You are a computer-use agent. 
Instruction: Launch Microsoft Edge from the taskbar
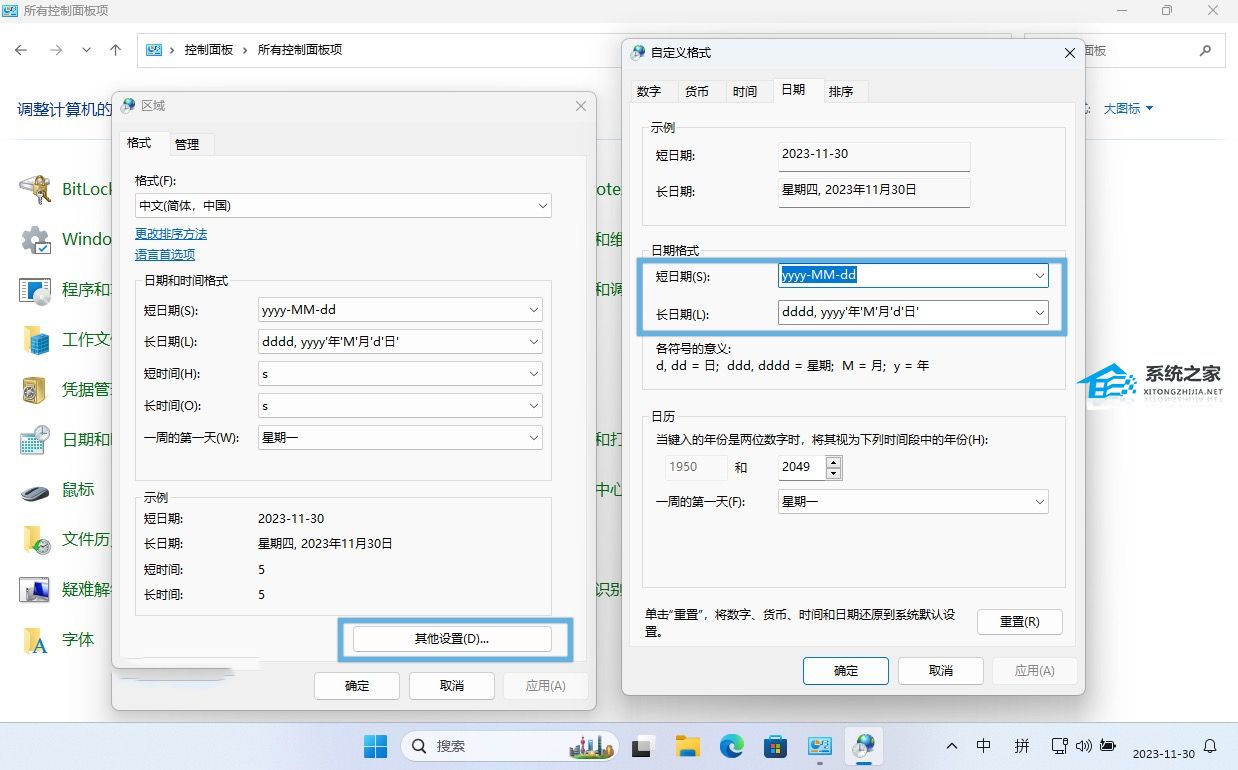[x=731, y=746]
